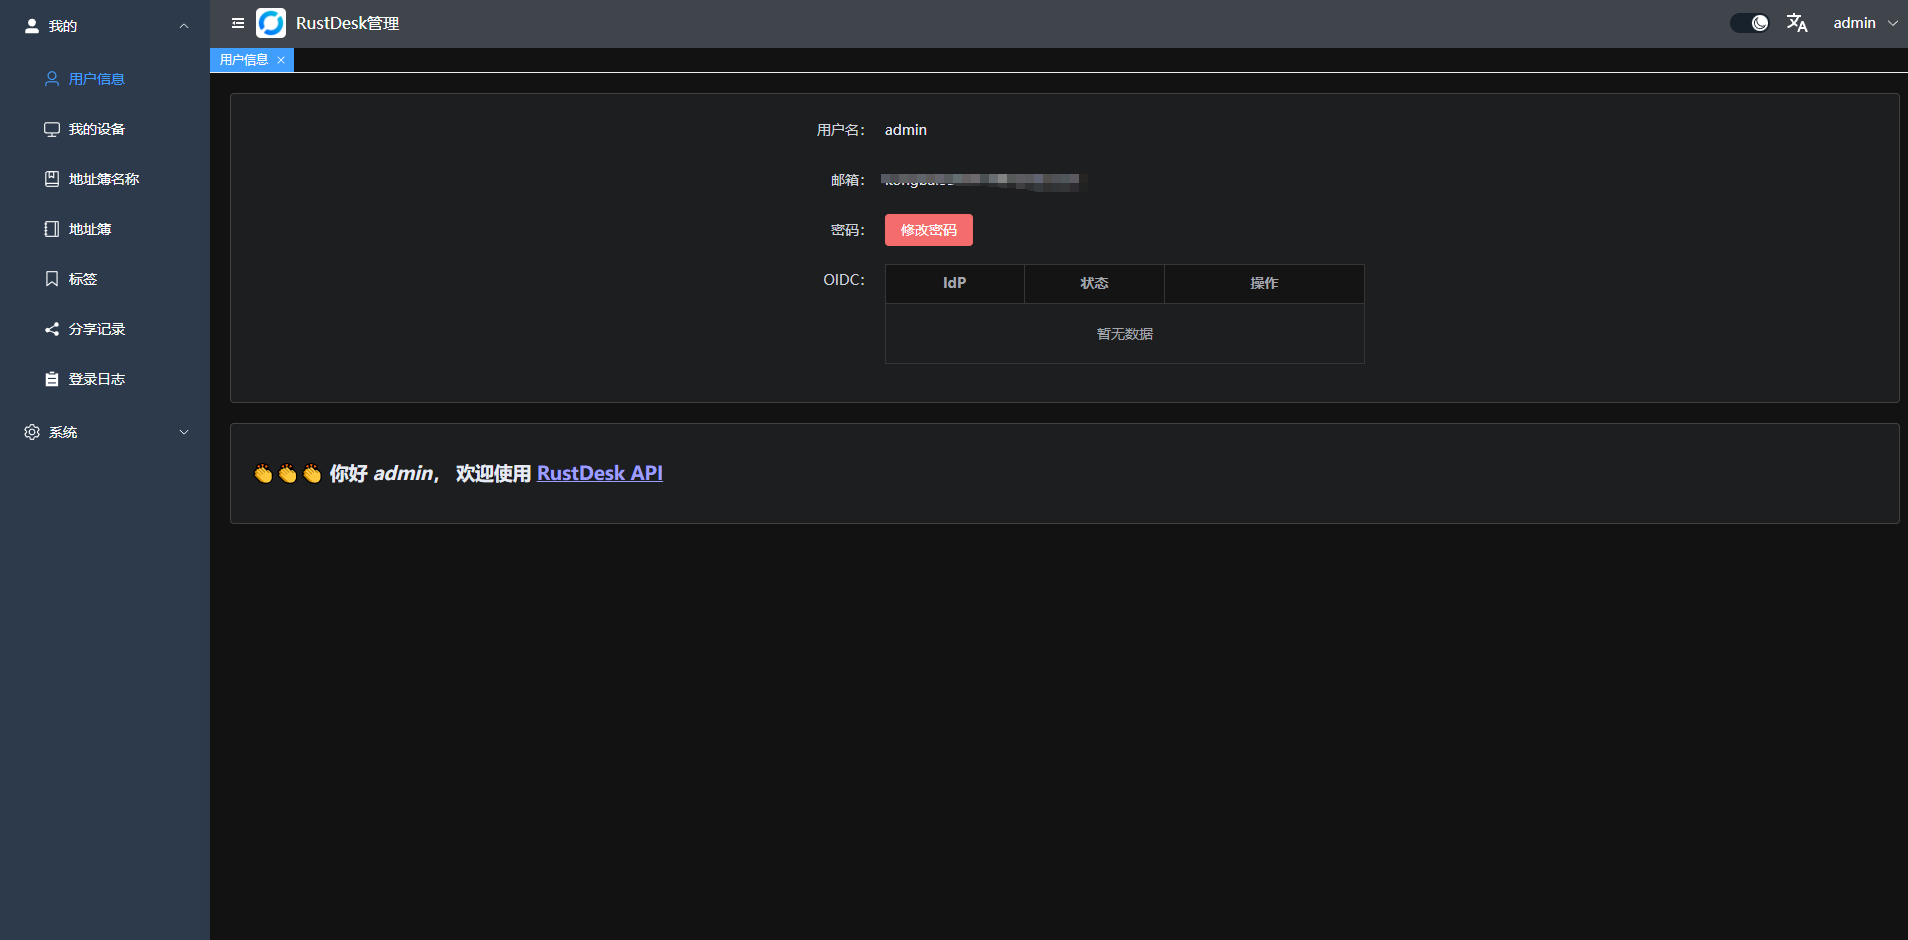Click the book icon for 地址簿名称
Viewport: 1908px width, 940px height.
click(52, 179)
